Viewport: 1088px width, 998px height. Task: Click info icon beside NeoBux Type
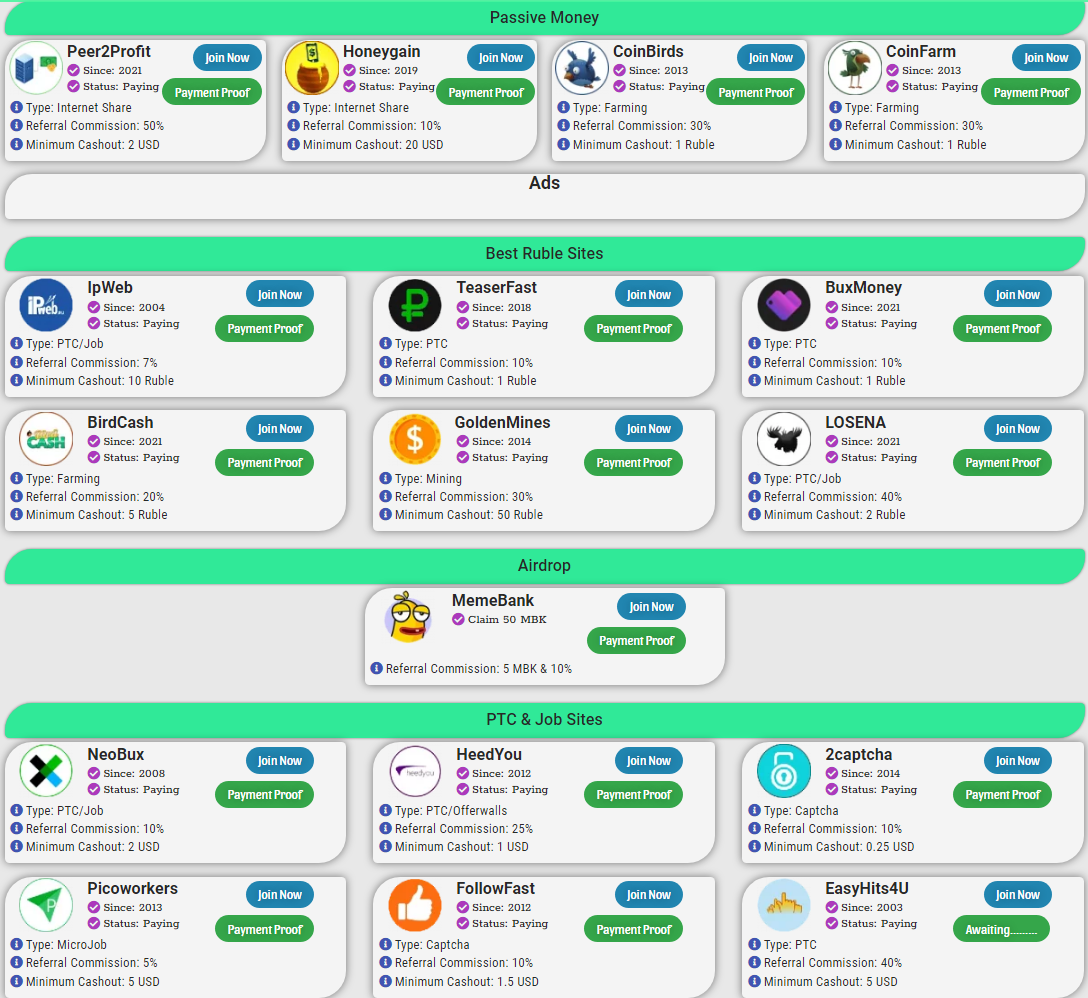click(17, 810)
